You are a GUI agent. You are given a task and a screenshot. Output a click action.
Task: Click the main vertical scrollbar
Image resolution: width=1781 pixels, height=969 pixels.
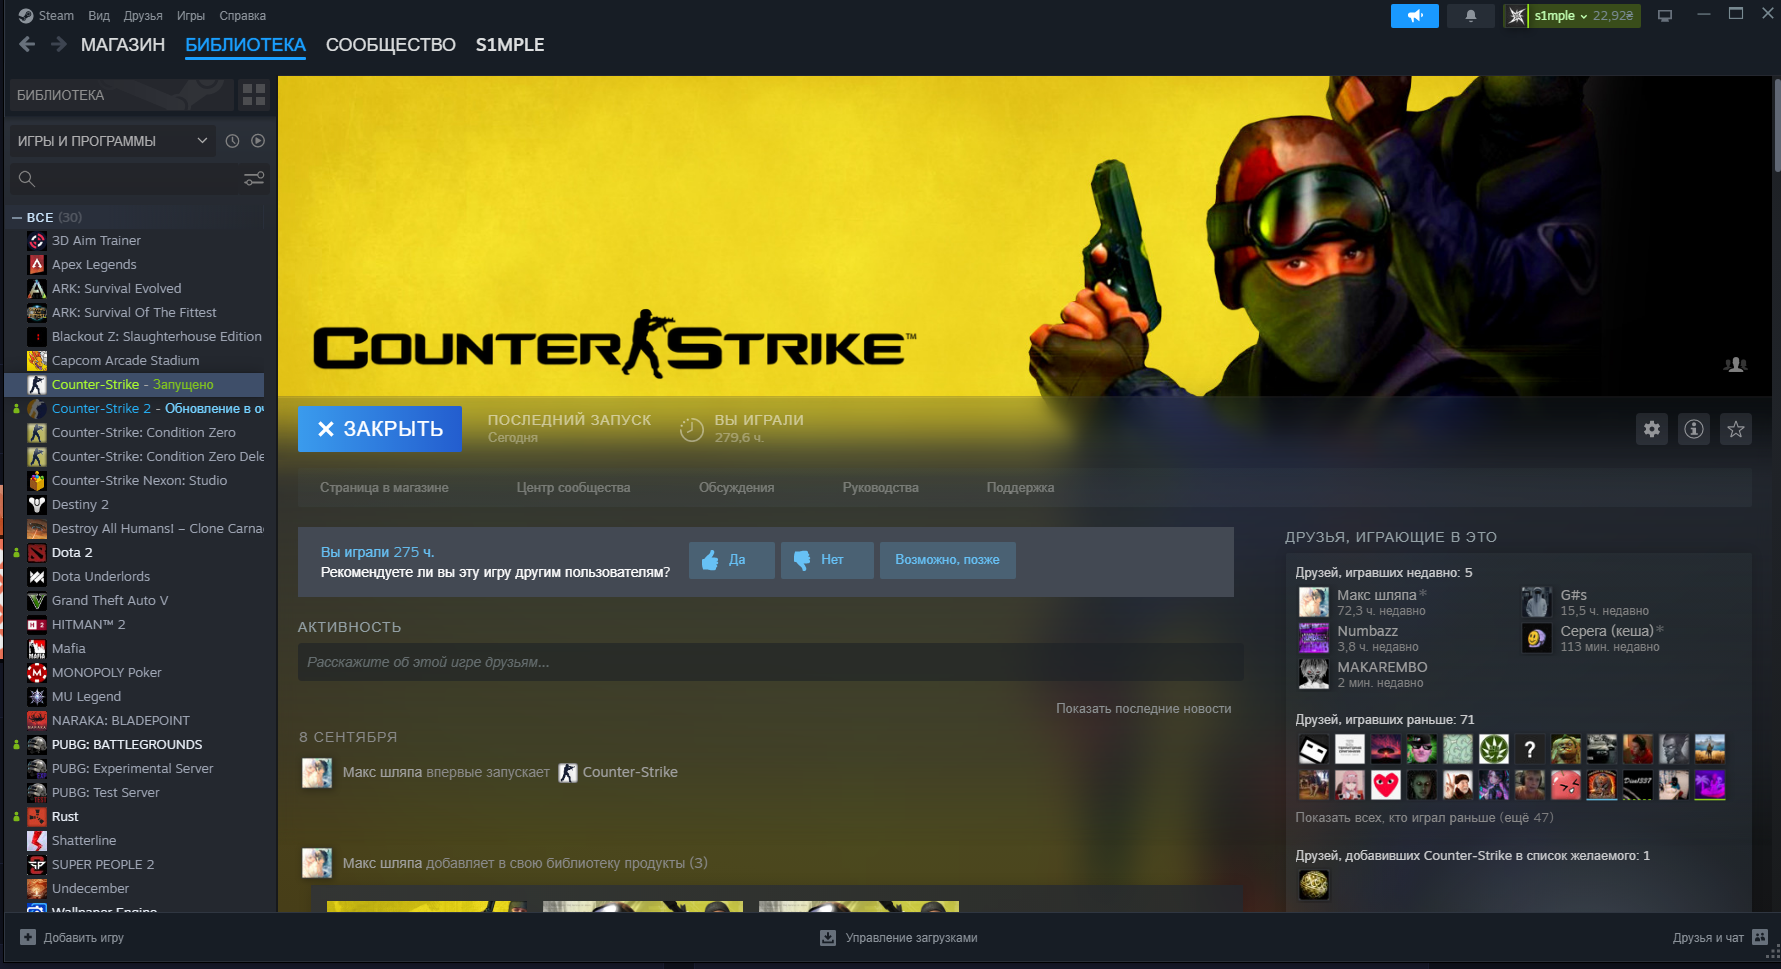coord(1775,125)
